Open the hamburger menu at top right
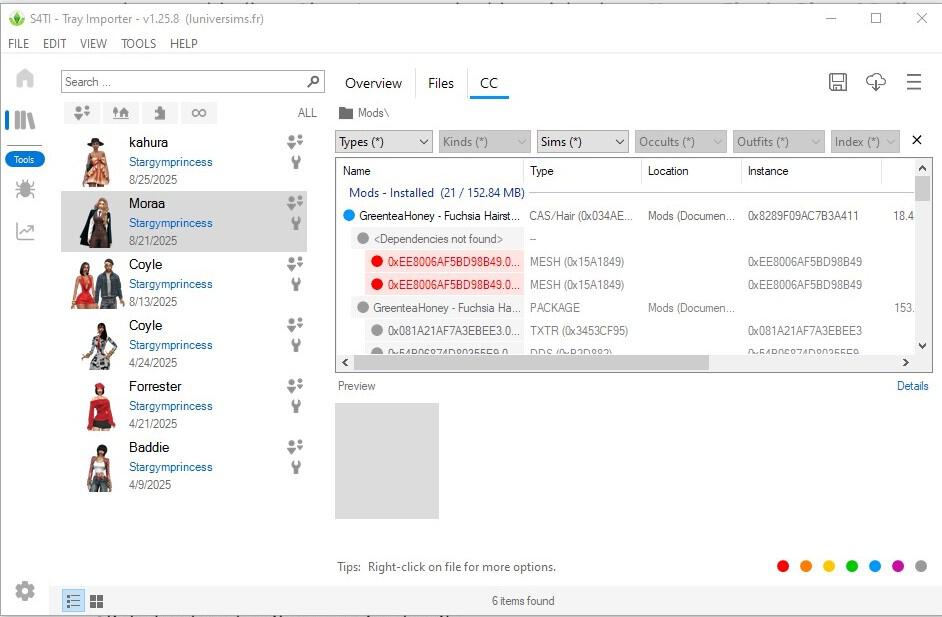The height and width of the screenshot is (617, 942). [x=914, y=83]
